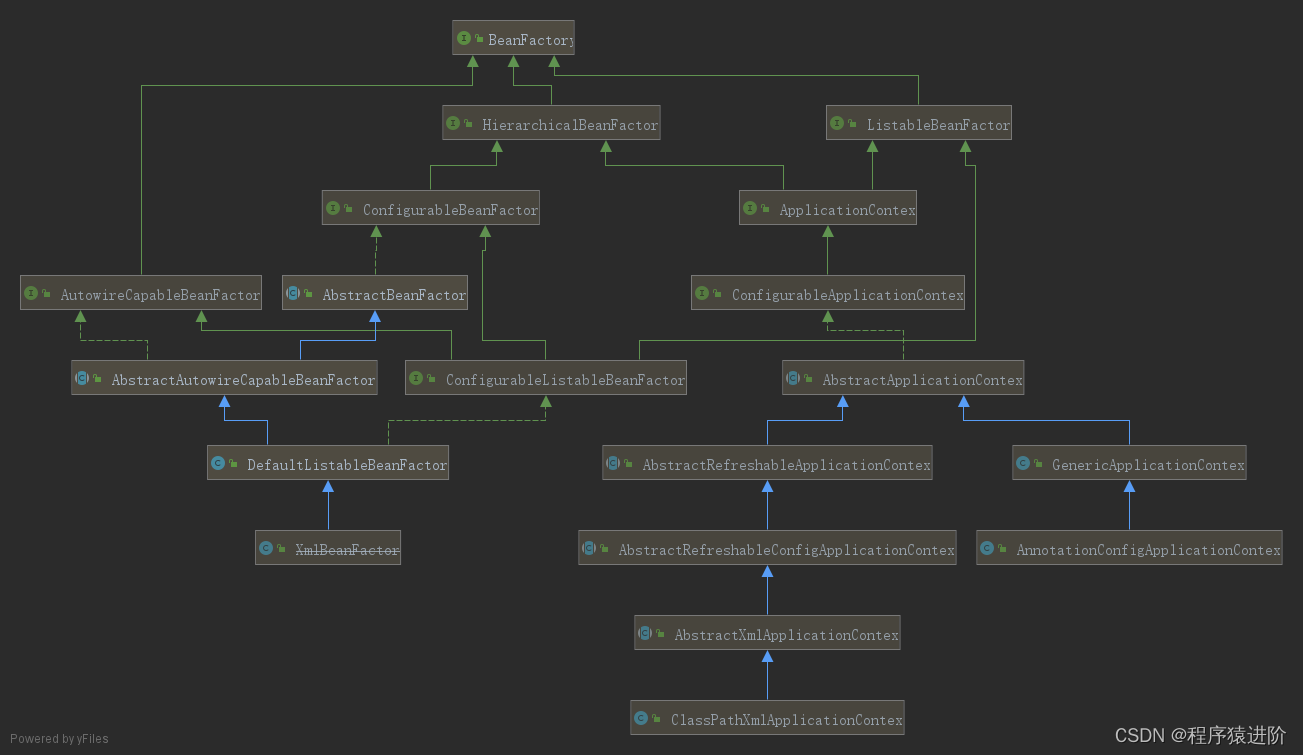The height and width of the screenshot is (755, 1303).
Task: Click the AutowireCapableBeanFactory node label
Action: pos(160,295)
